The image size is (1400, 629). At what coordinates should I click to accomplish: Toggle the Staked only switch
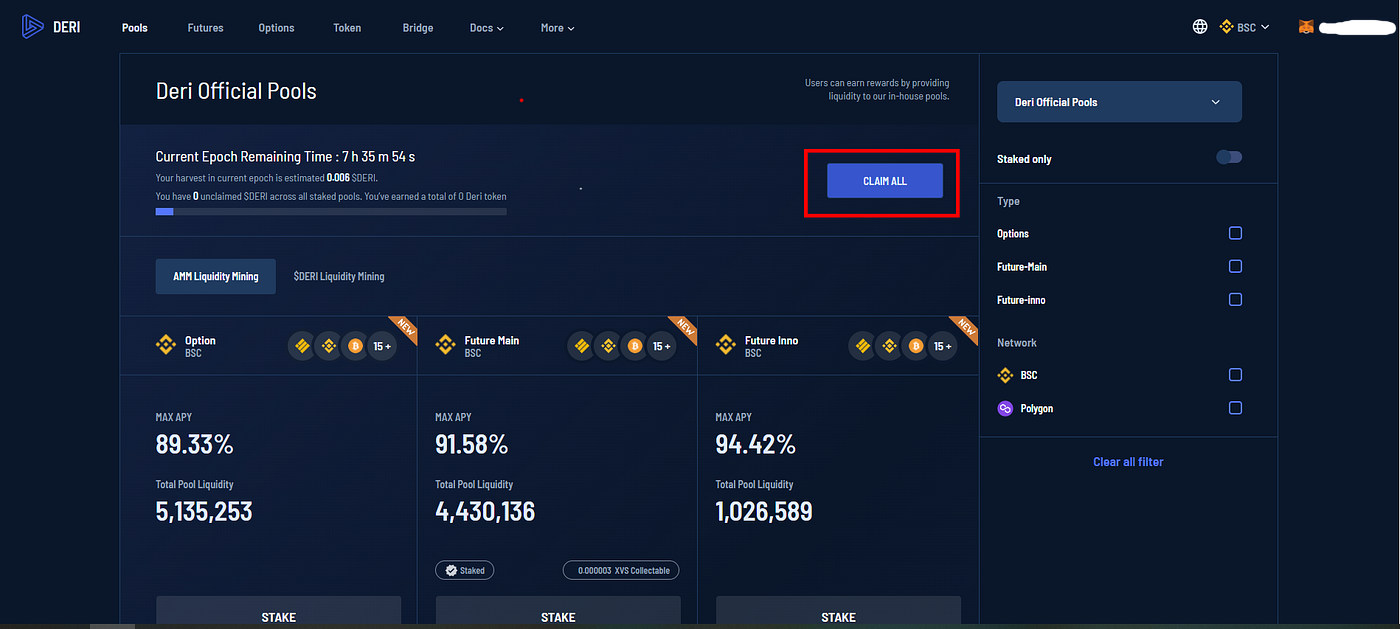tap(1229, 157)
